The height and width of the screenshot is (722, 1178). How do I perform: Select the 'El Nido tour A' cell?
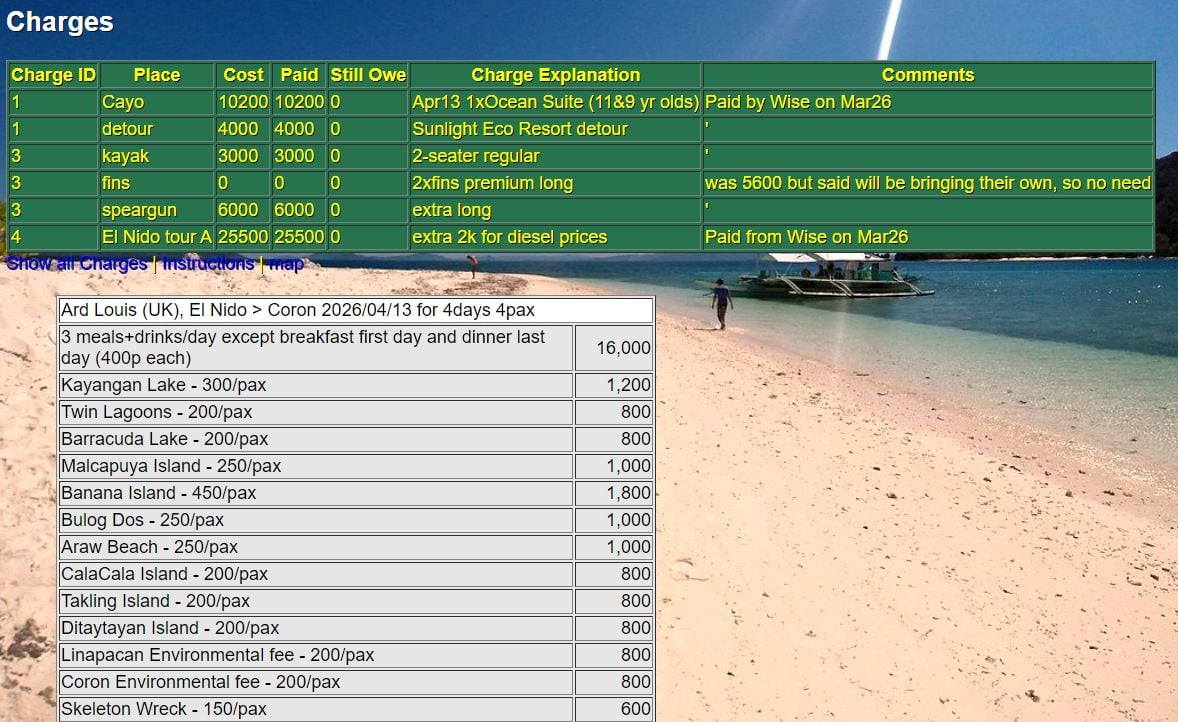coord(157,237)
